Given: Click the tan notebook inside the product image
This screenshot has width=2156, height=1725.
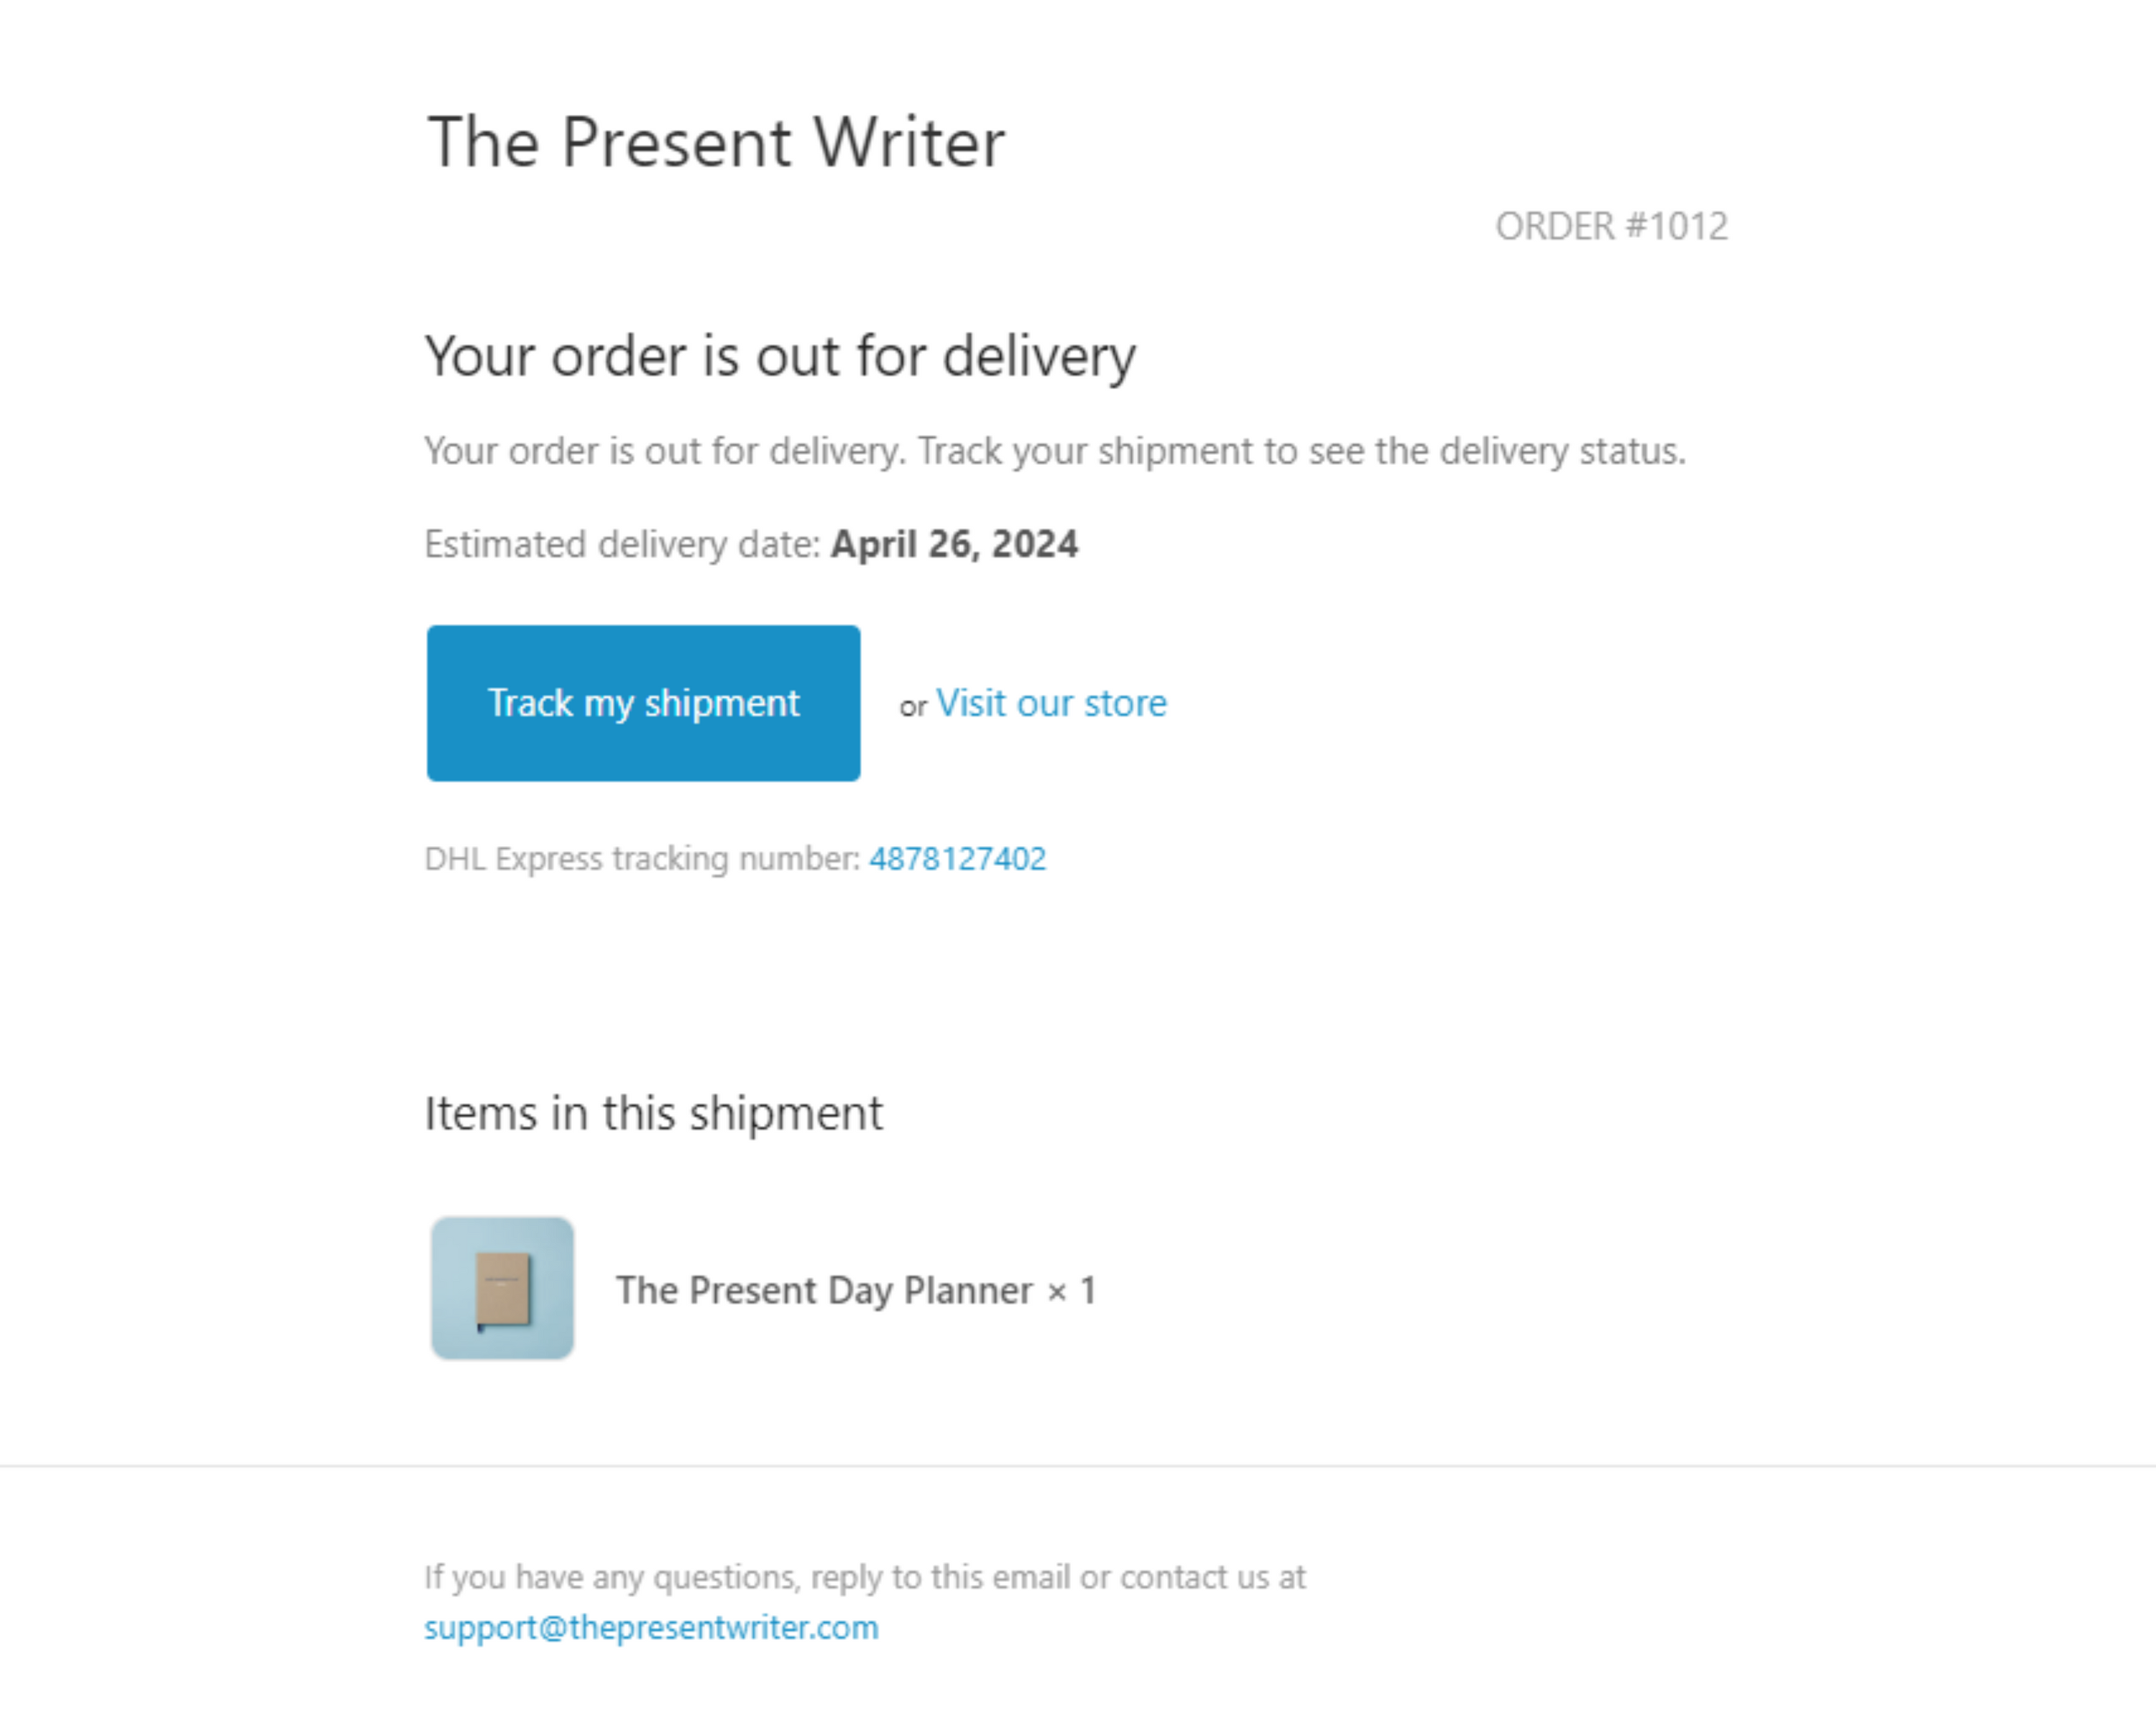Looking at the screenshot, I should click(503, 1289).
